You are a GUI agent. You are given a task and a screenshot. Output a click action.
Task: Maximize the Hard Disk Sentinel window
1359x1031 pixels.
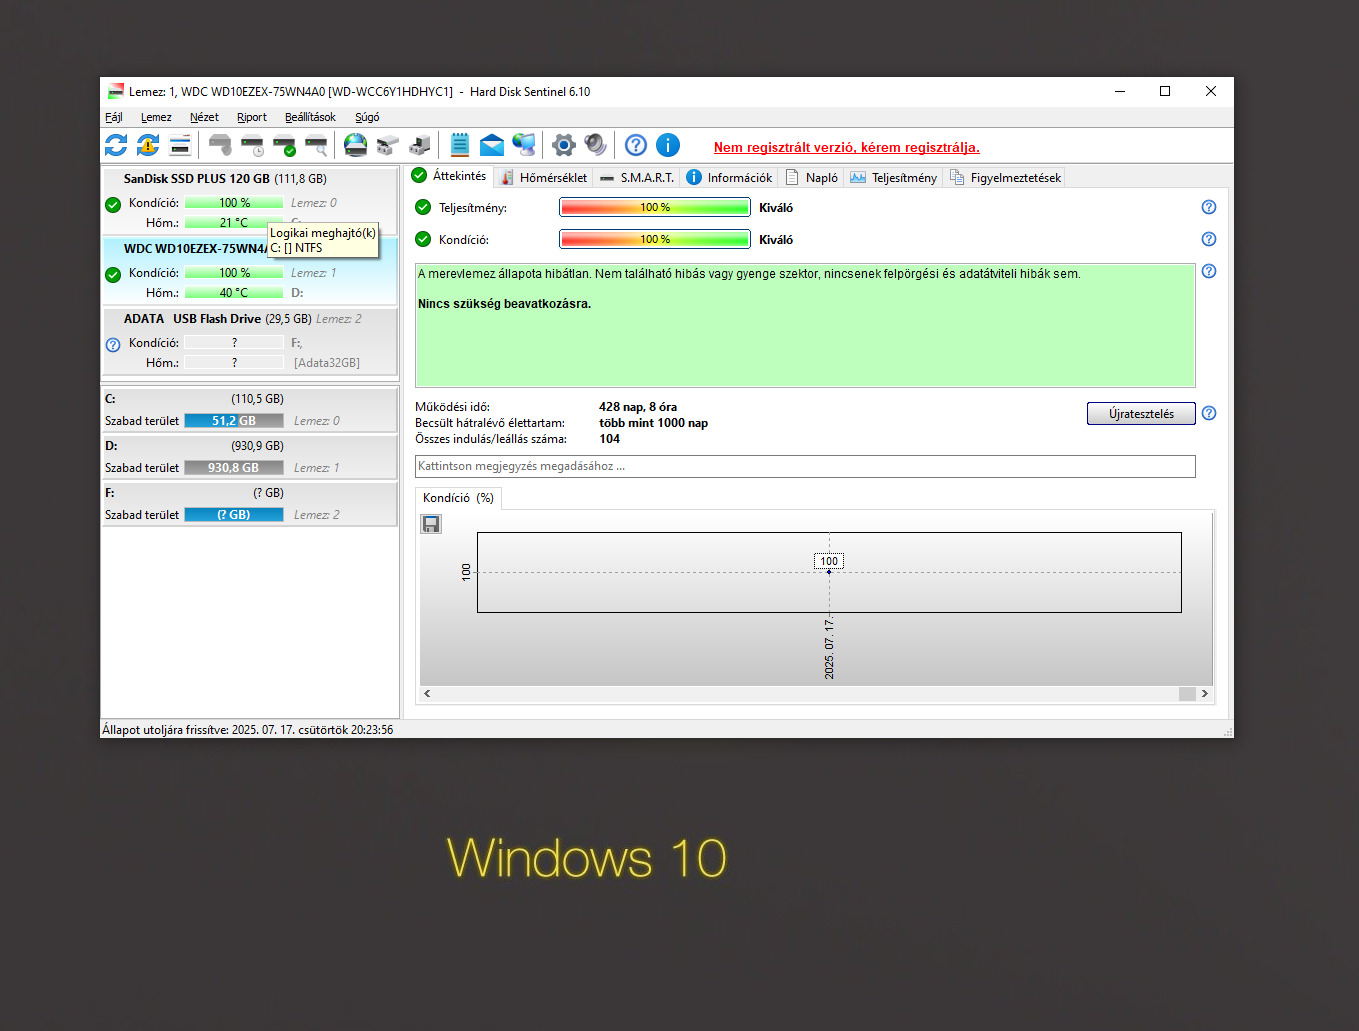(1165, 91)
